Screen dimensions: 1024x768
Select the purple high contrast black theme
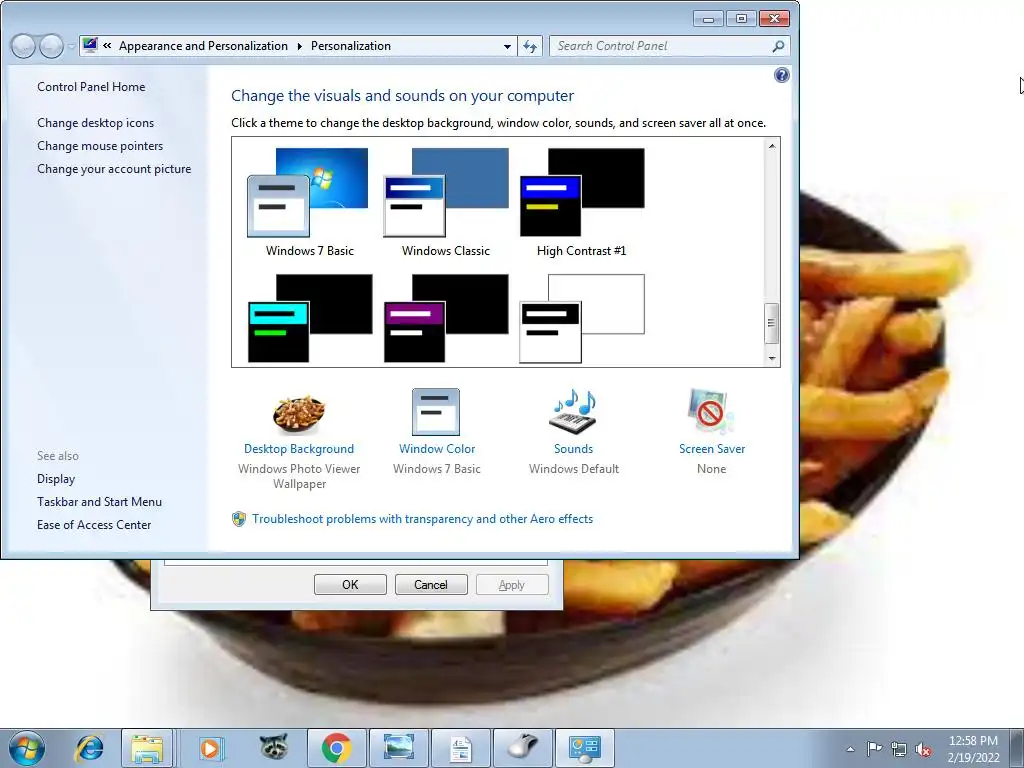click(445, 318)
